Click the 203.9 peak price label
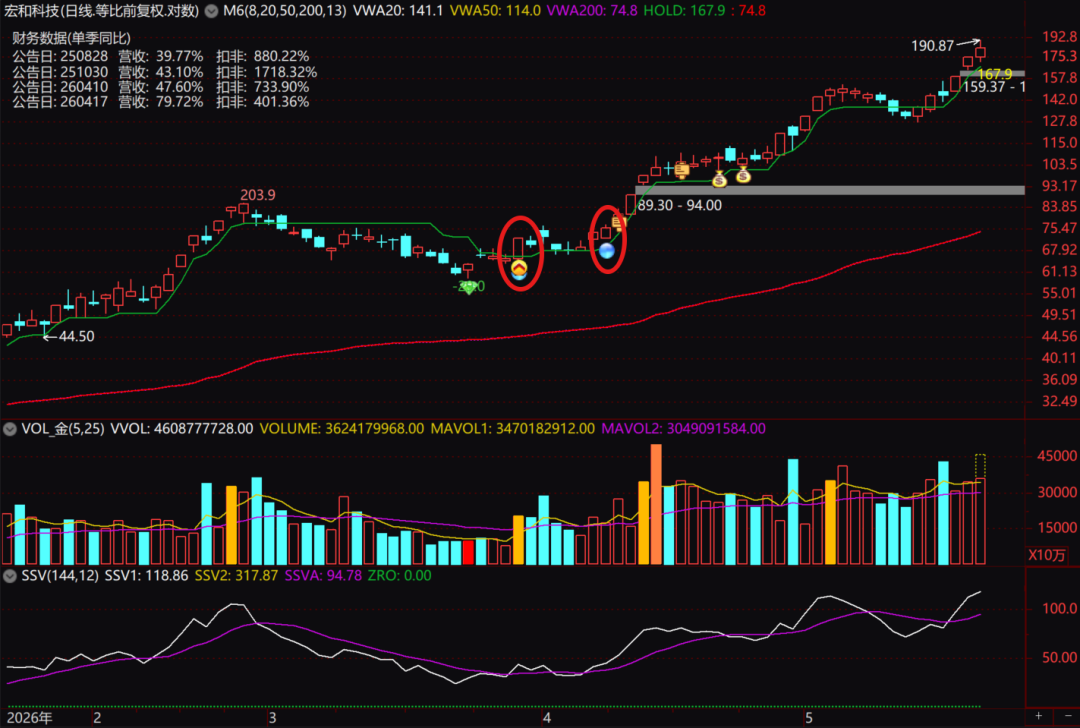This screenshot has height=728, width=1080. point(258,195)
